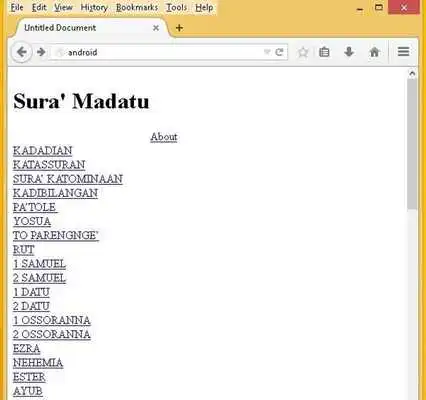Open the RUT link

(23, 250)
